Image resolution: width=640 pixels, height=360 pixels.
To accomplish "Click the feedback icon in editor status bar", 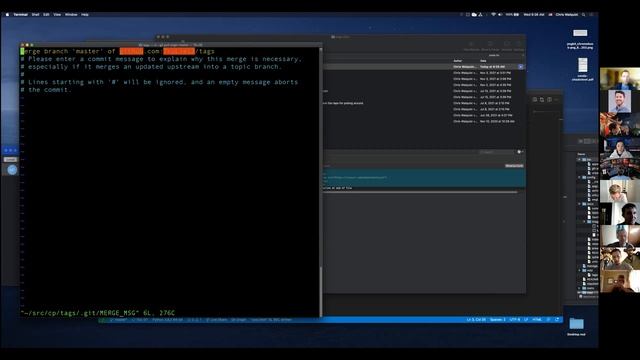I will (548, 320).
